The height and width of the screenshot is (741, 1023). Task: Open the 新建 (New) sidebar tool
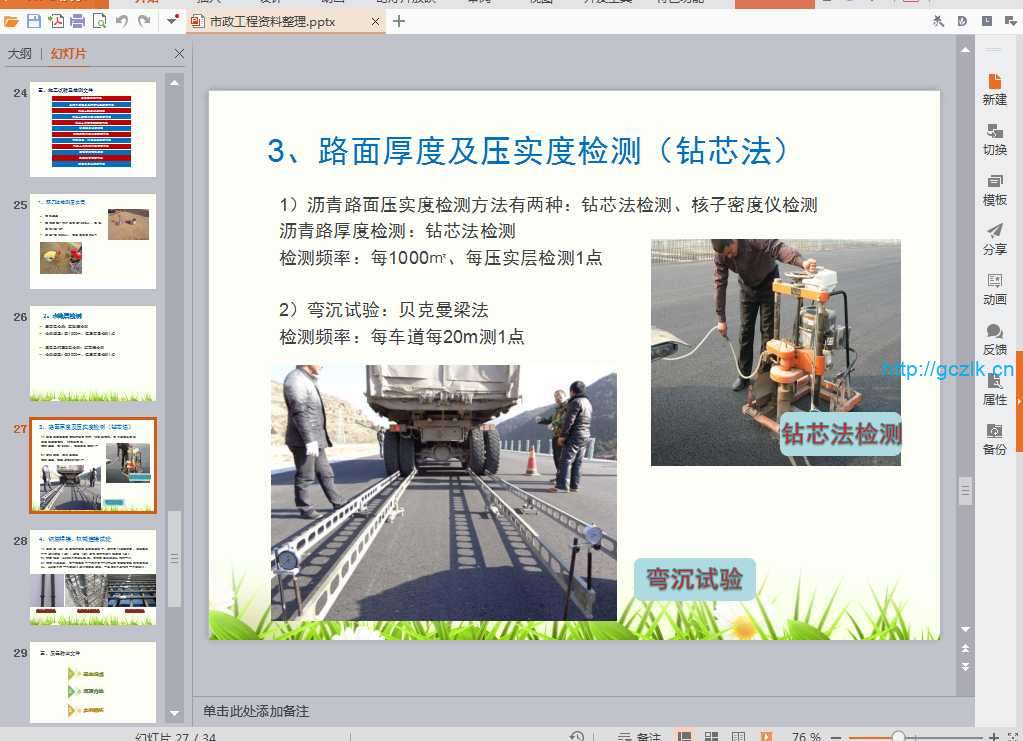point(994,89)
